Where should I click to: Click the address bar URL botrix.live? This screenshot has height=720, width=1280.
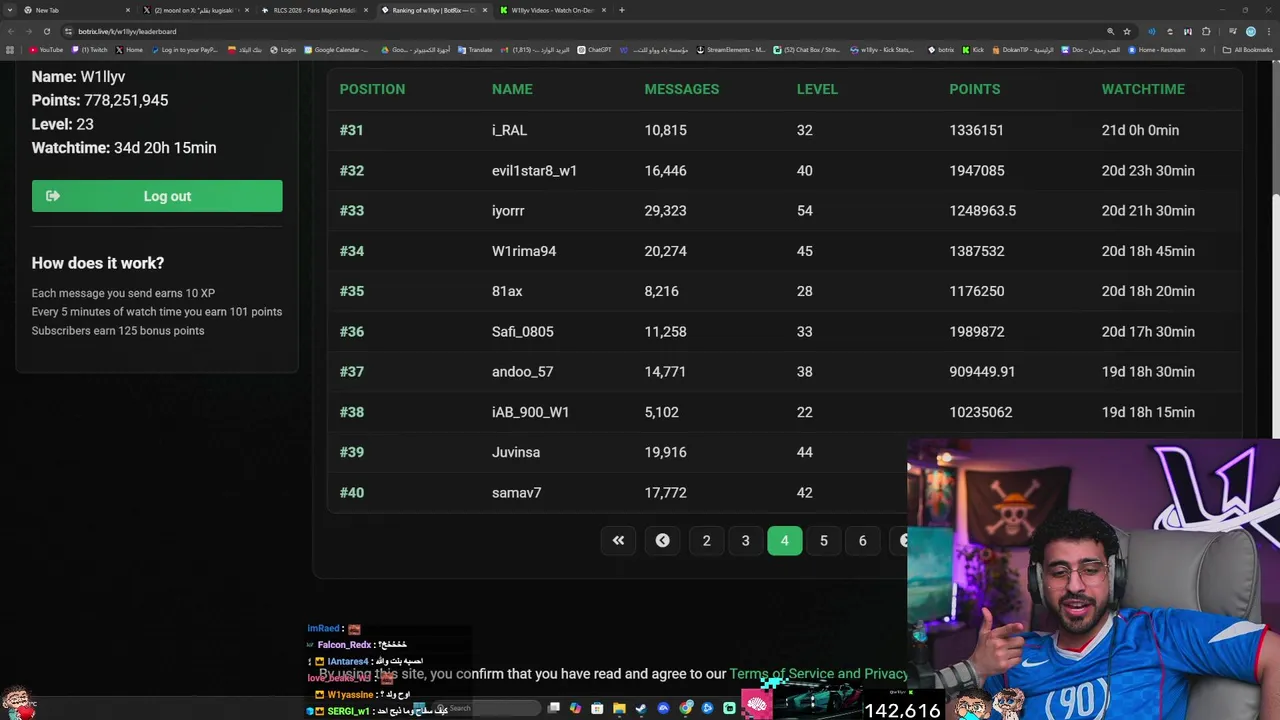(127, 31)
